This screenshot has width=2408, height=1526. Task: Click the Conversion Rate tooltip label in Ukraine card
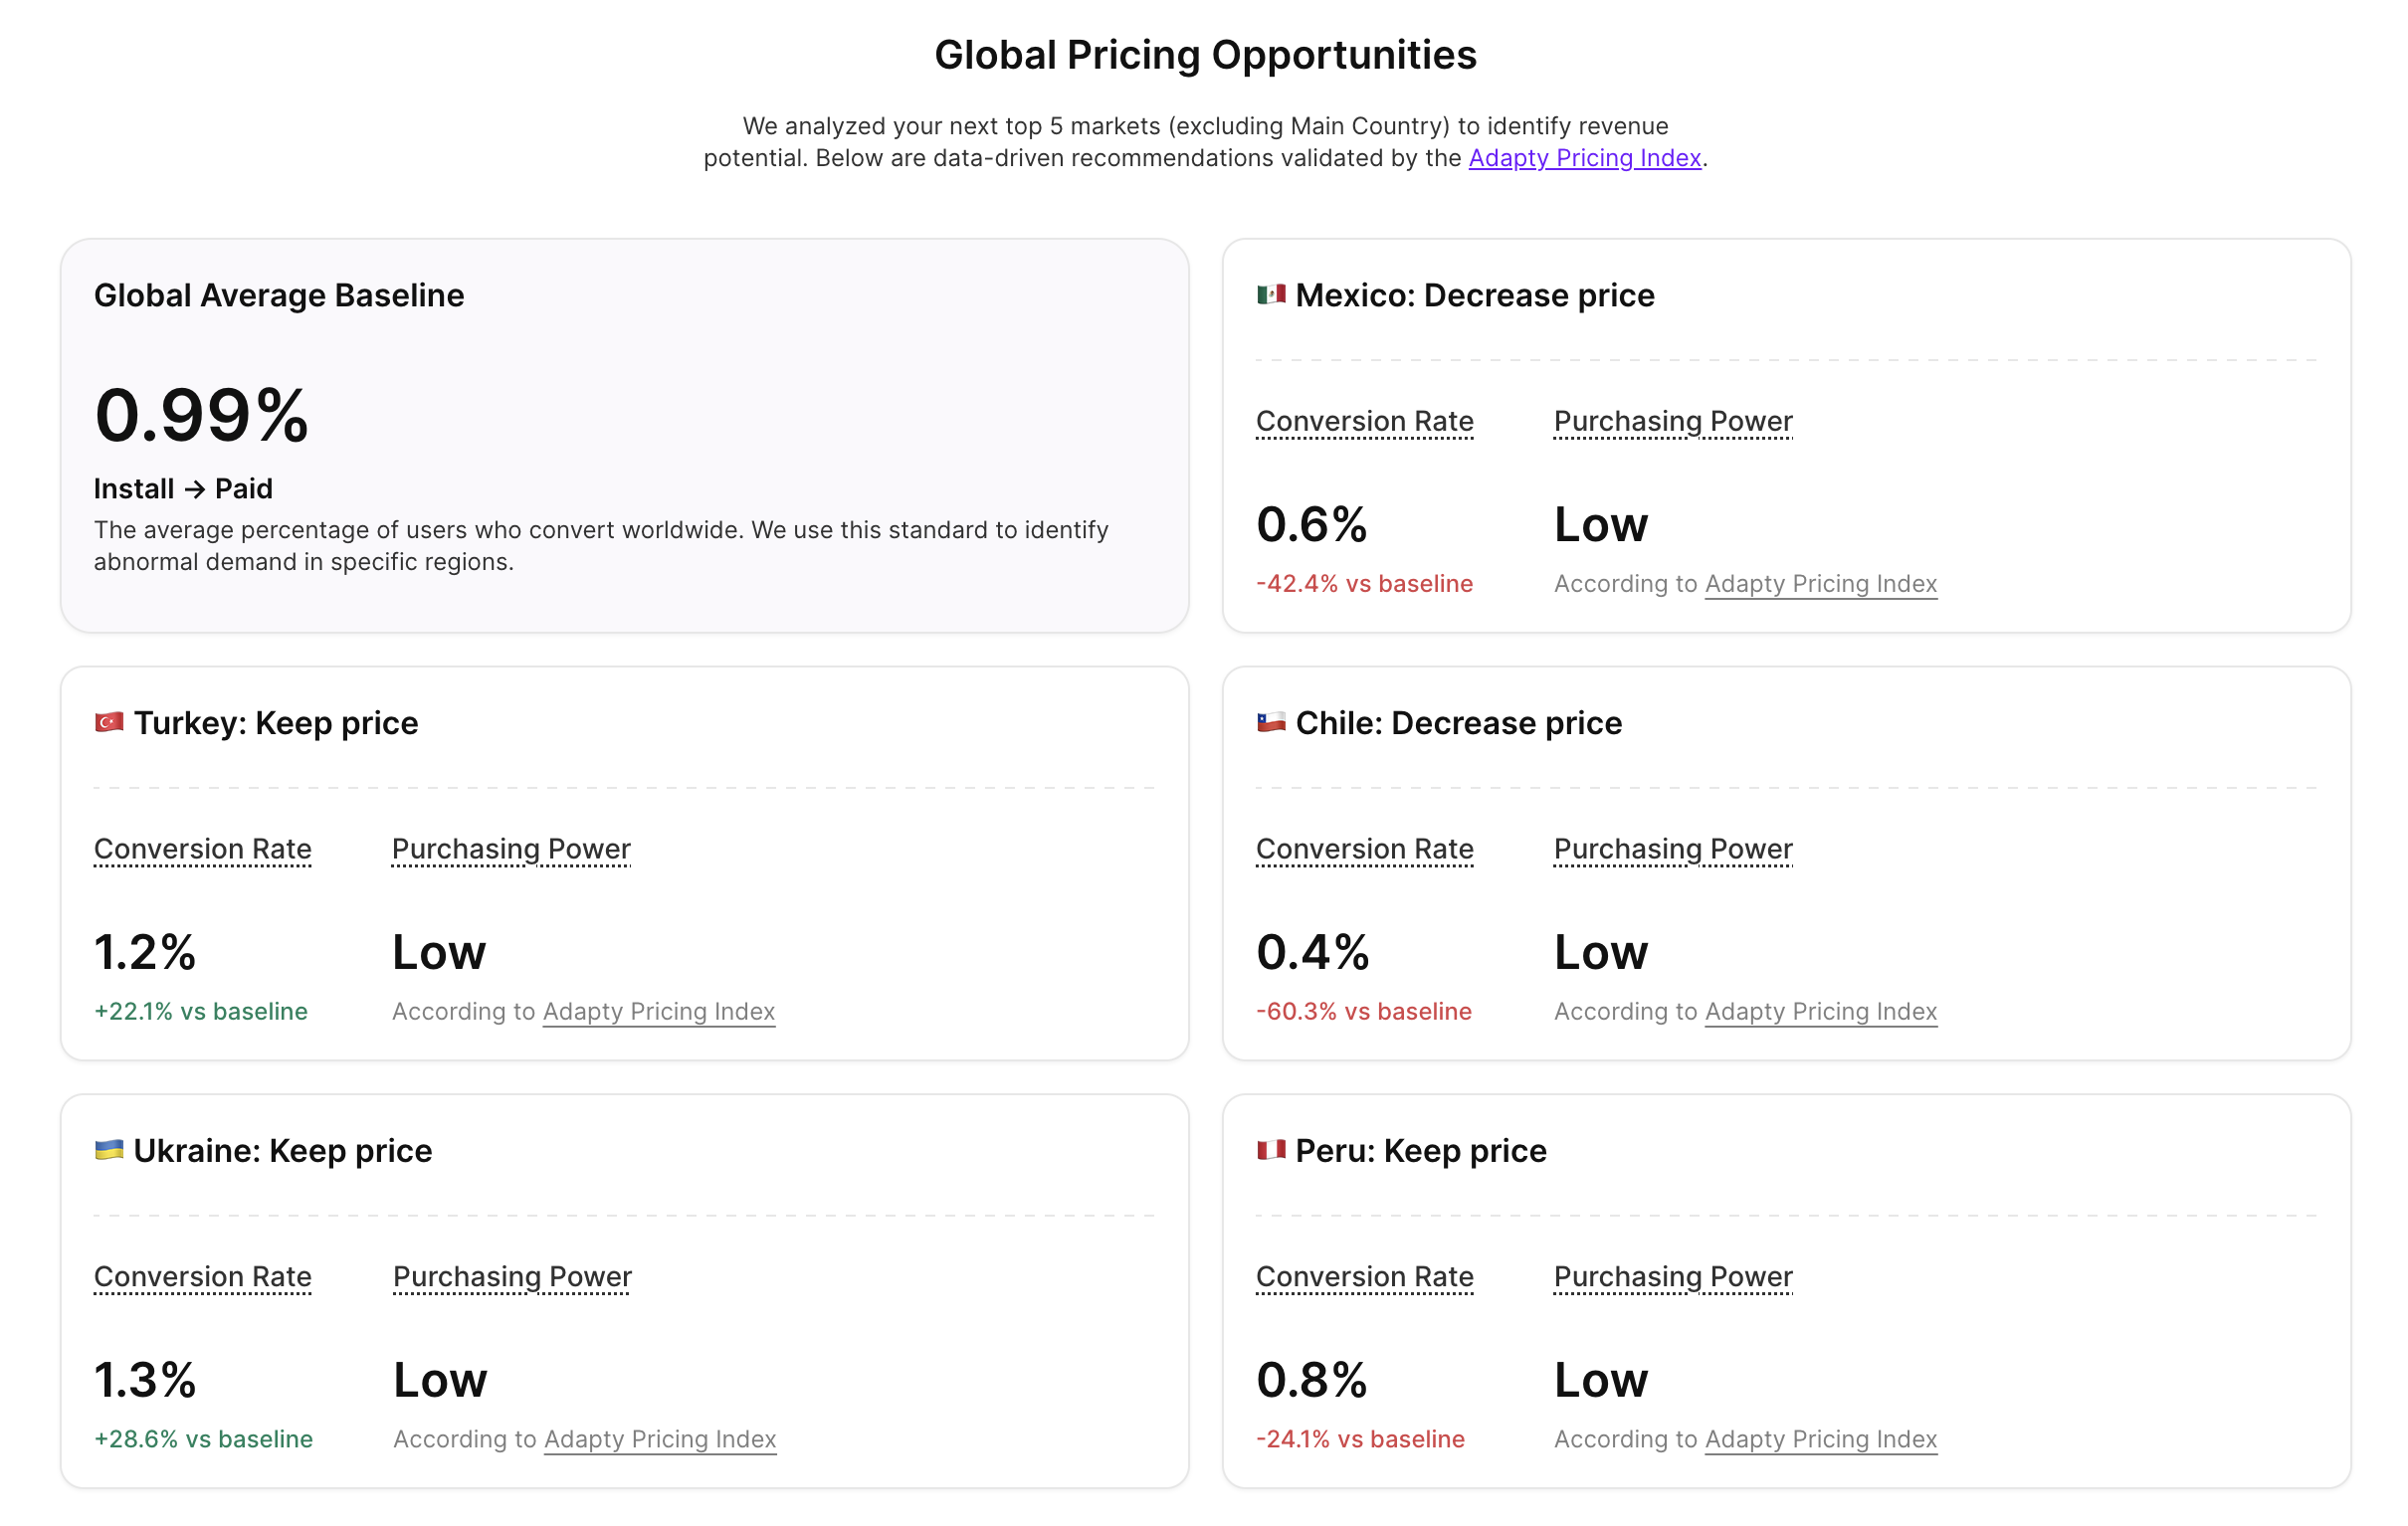(202, 1277)
